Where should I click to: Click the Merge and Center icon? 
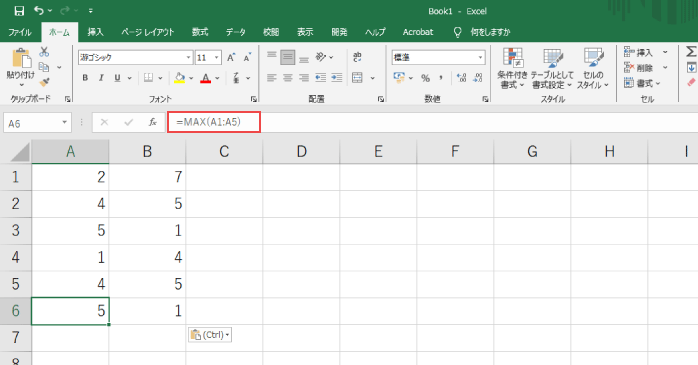pyautogui.click(x=357, y=78)
